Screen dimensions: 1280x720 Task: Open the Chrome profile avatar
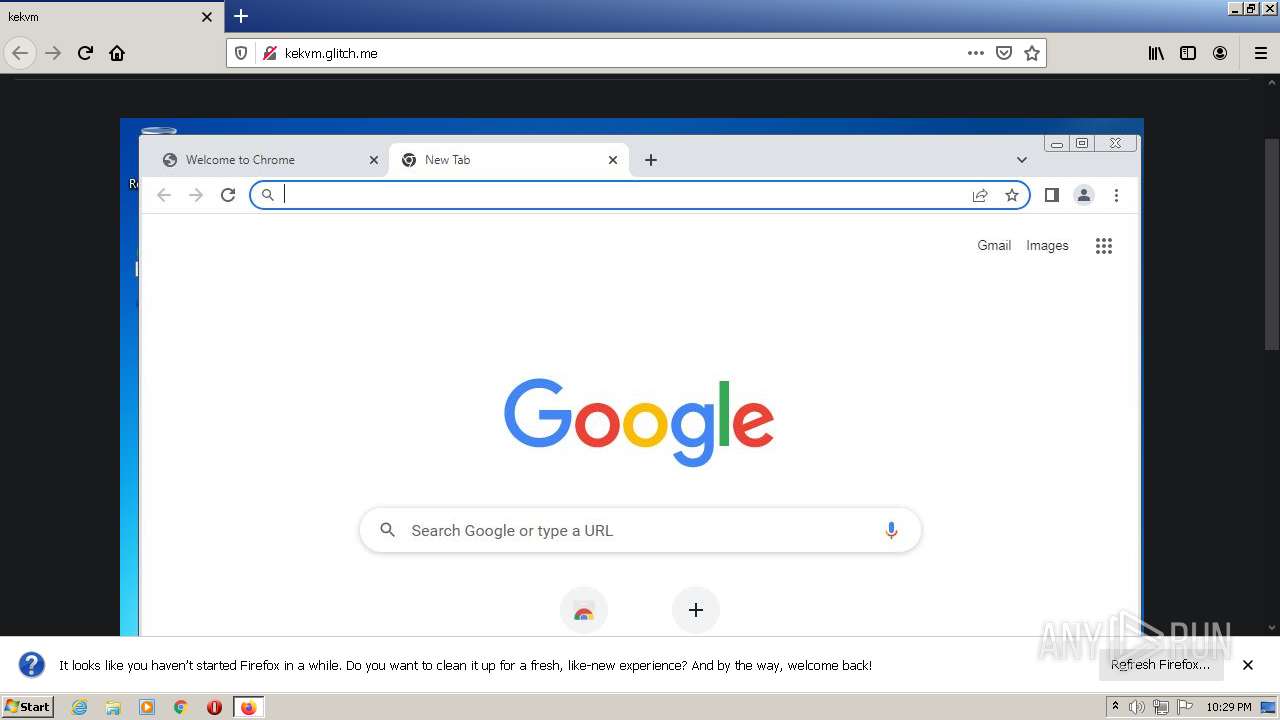click(1084, 195)
